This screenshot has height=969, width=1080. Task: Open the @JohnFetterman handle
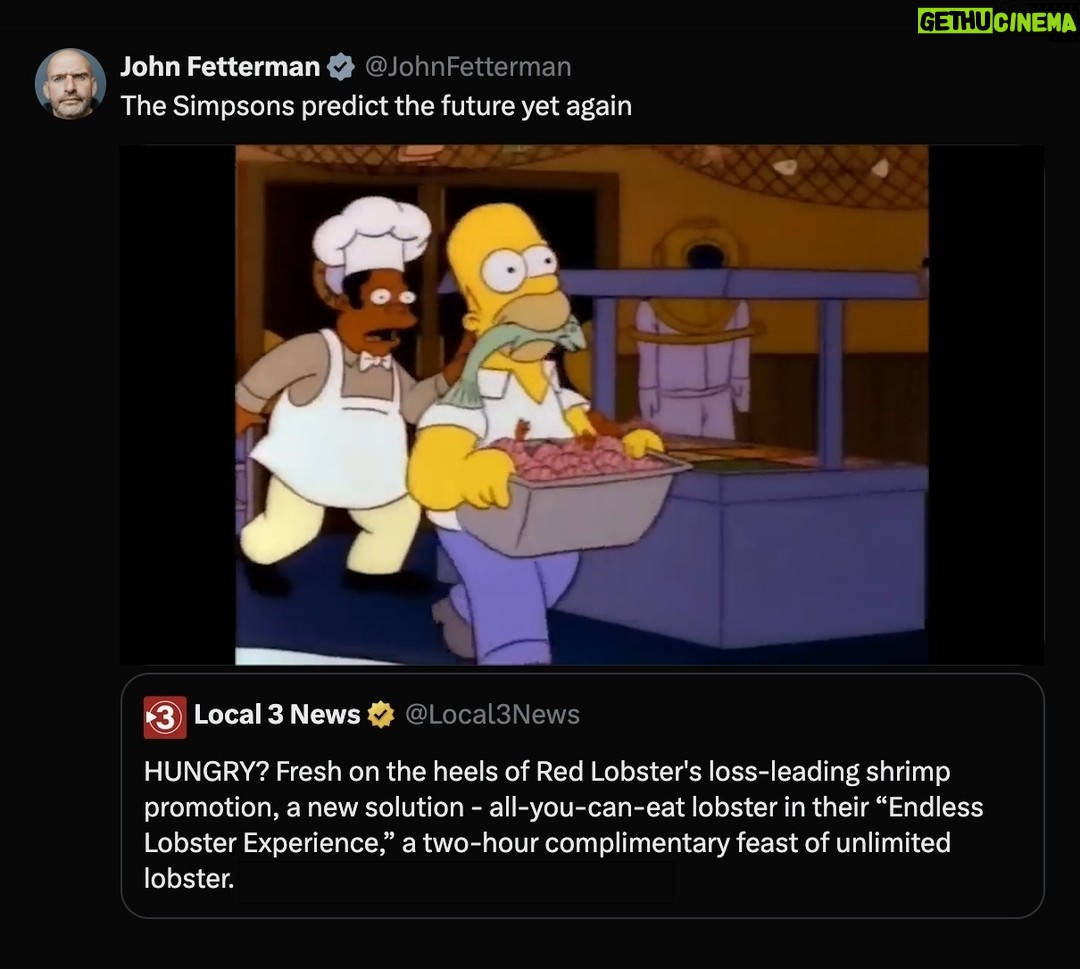468,67
